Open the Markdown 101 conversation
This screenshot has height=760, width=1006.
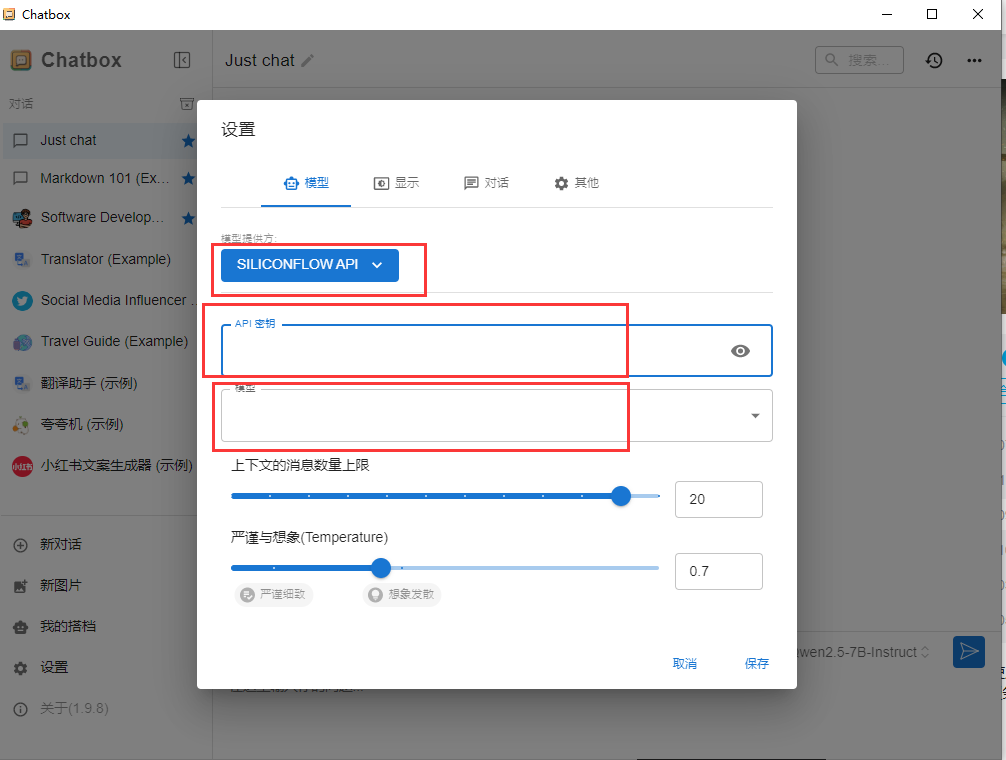[99, 178]
